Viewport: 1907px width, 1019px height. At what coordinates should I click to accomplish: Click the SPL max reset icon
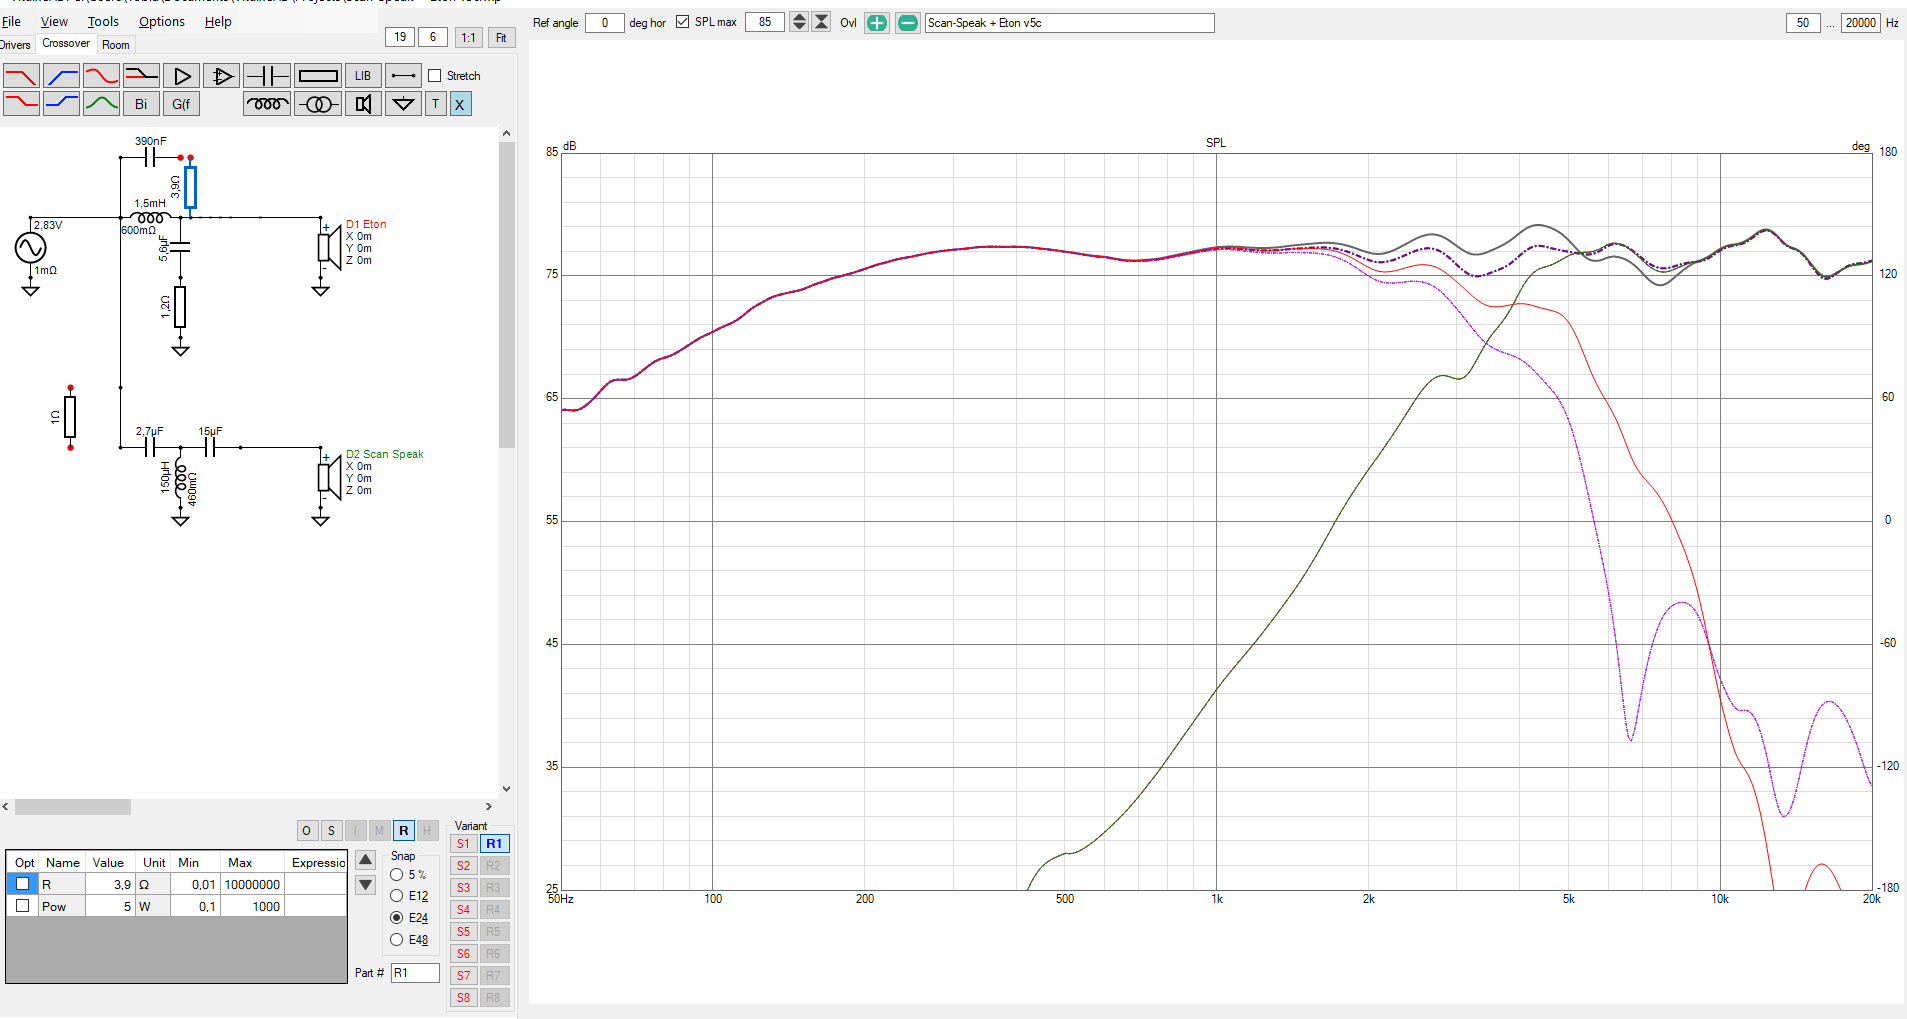(821, 22)
